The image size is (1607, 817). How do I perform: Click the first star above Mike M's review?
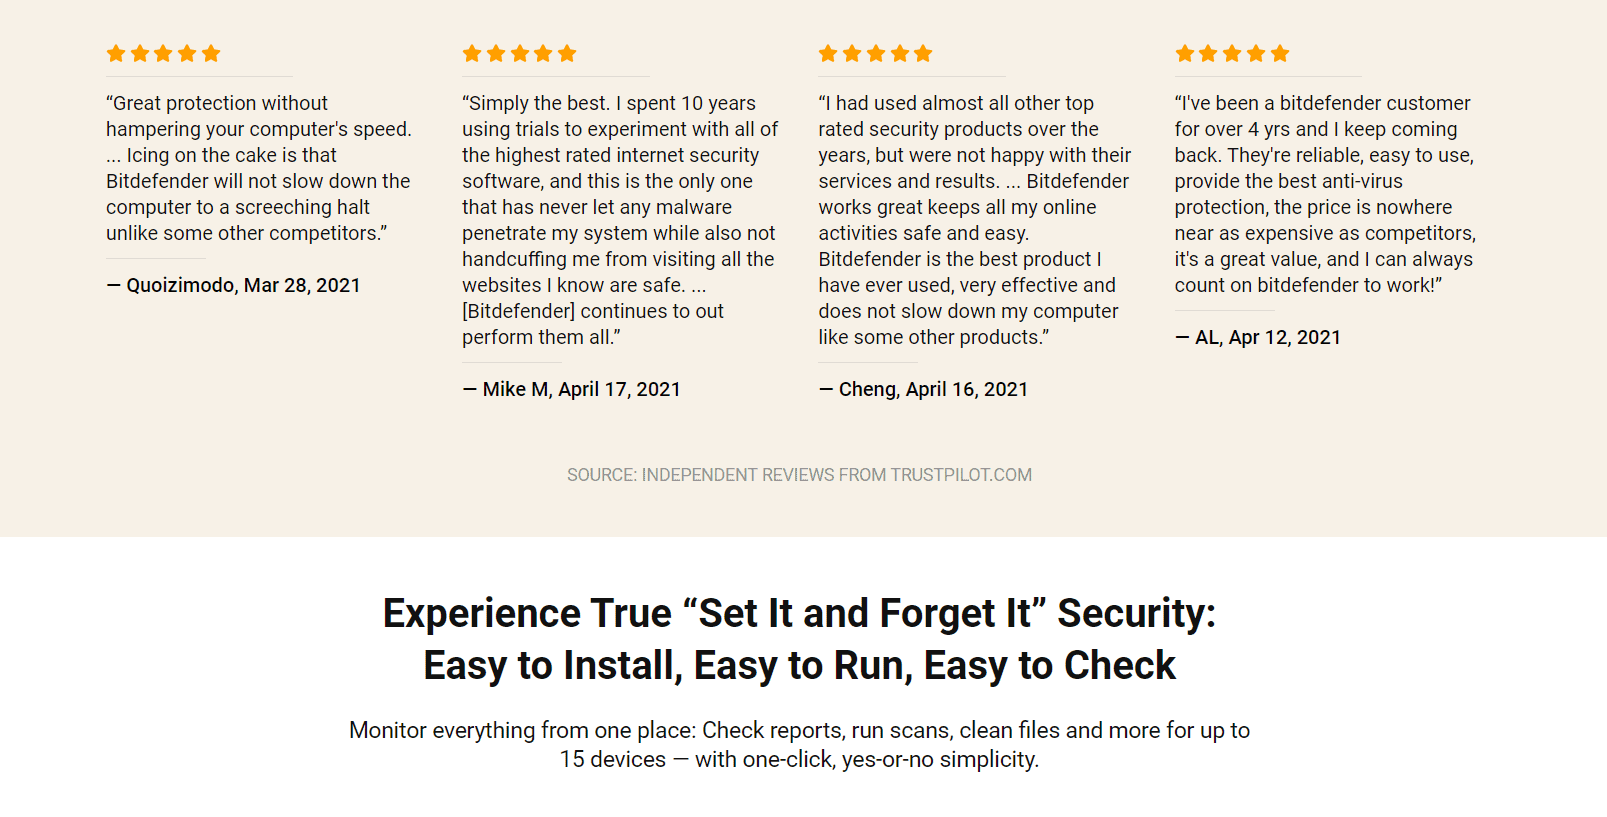(472, 54)
